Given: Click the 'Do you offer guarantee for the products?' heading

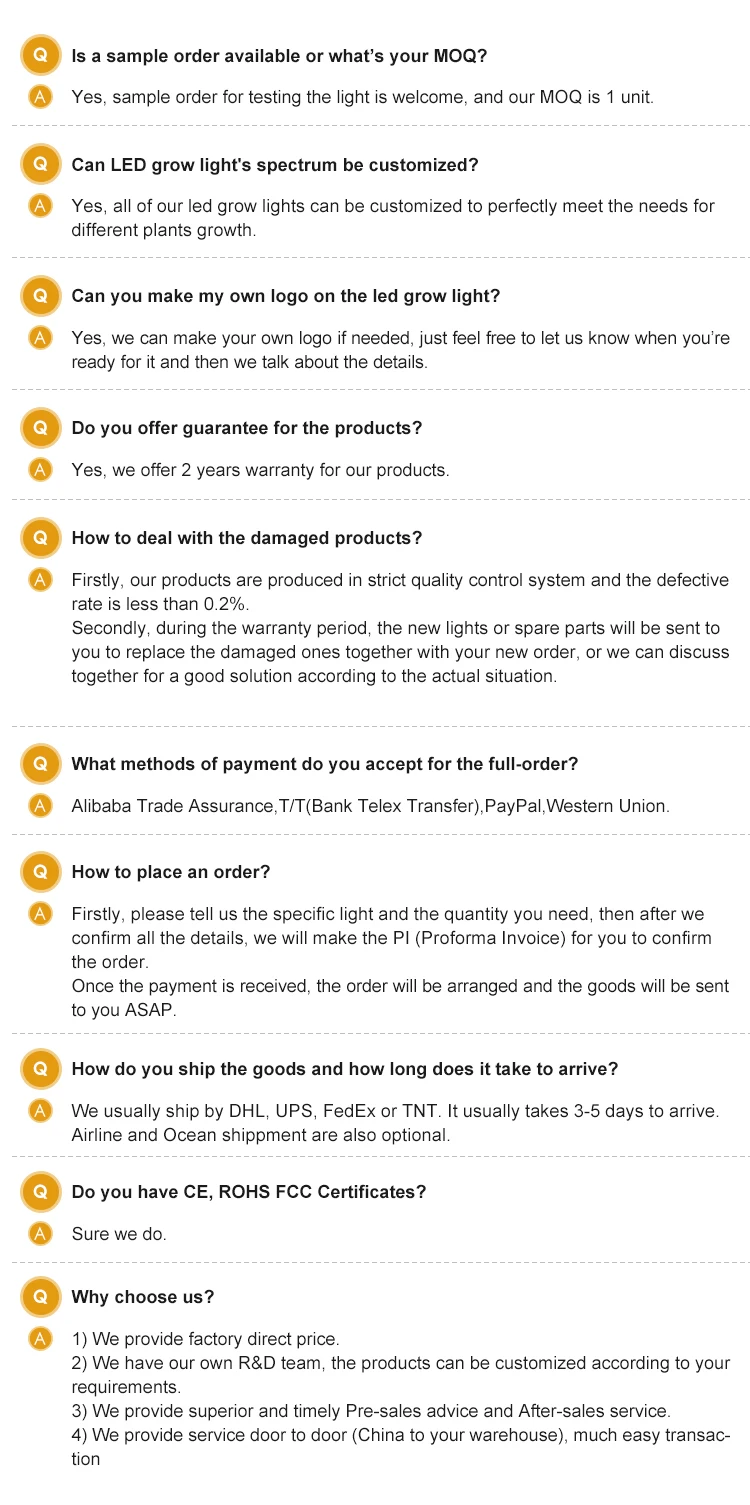Looking at the screenshot, I should pyautogui.click(x=247, y=428).
